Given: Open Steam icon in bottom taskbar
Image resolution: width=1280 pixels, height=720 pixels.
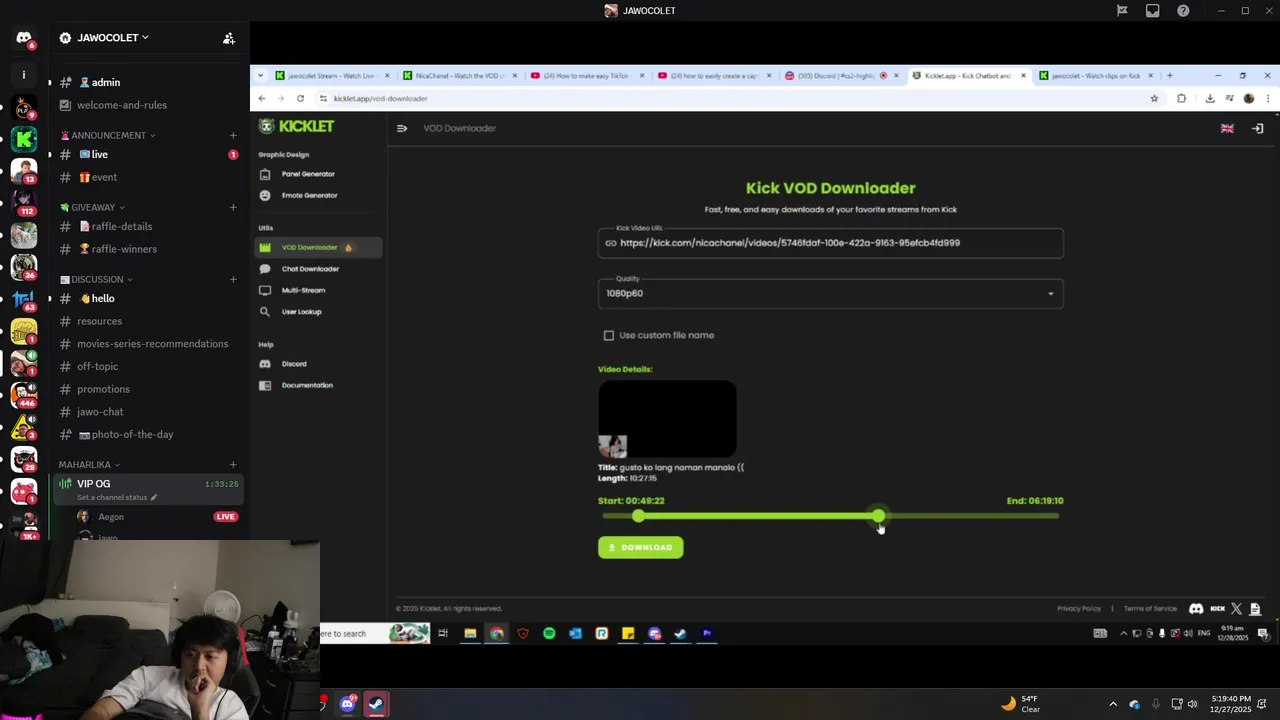Looking at the screenshot, I should pyautogui.click(x=376, y=704).
